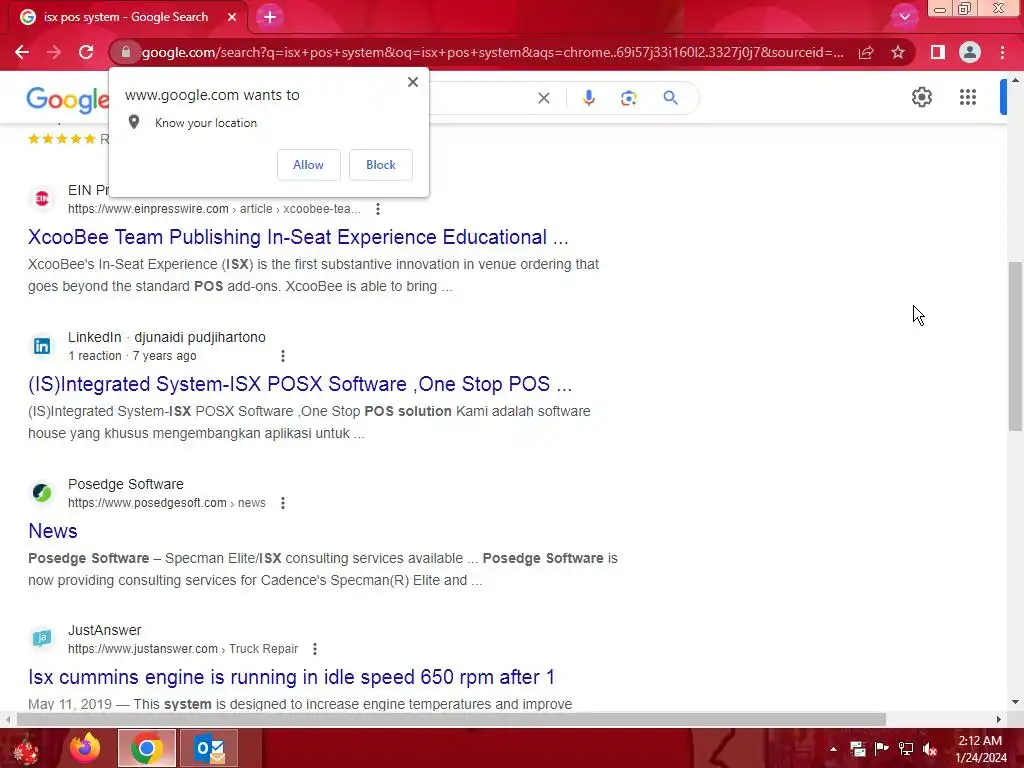Click the scroll right arrow

point(999,719)
